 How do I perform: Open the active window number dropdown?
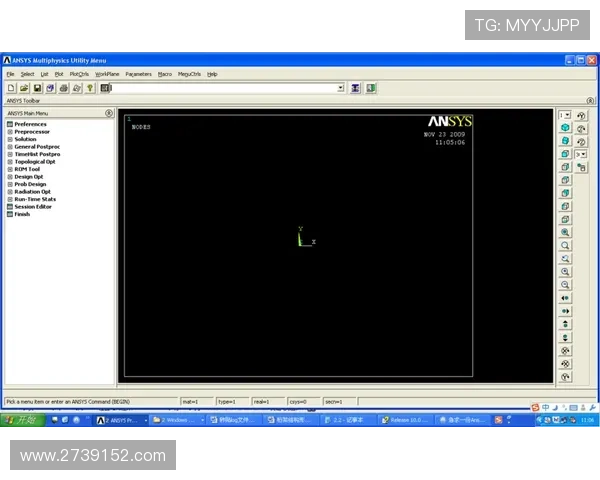coord(565,115)
